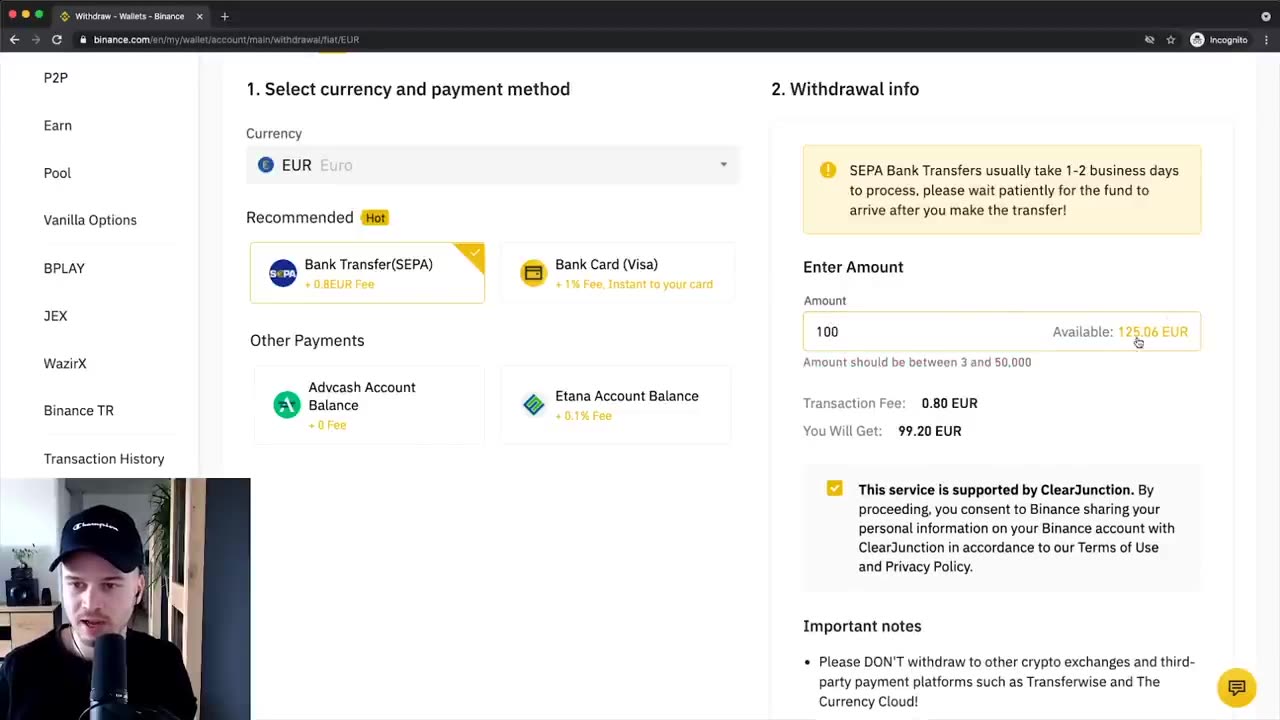Click the available 125.06 EUR balance

click(1153, 332)
